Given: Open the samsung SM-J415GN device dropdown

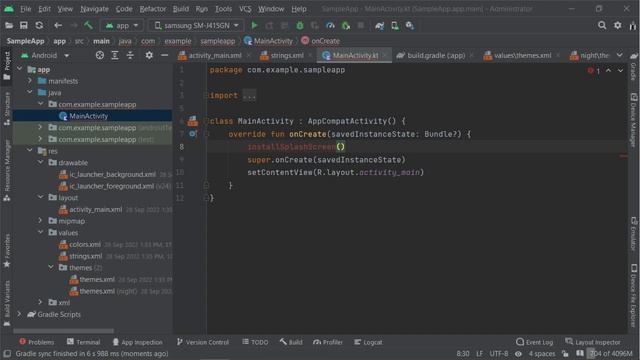Looking at the screenshot, I should point(196,25).
